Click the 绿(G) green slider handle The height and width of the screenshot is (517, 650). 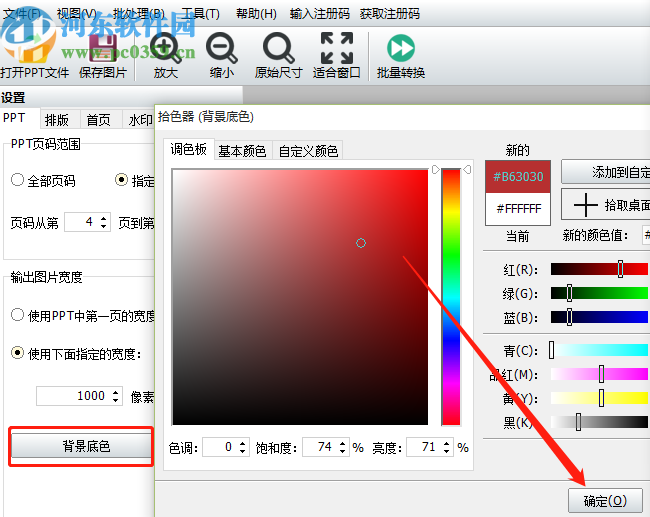pos(570,293)
